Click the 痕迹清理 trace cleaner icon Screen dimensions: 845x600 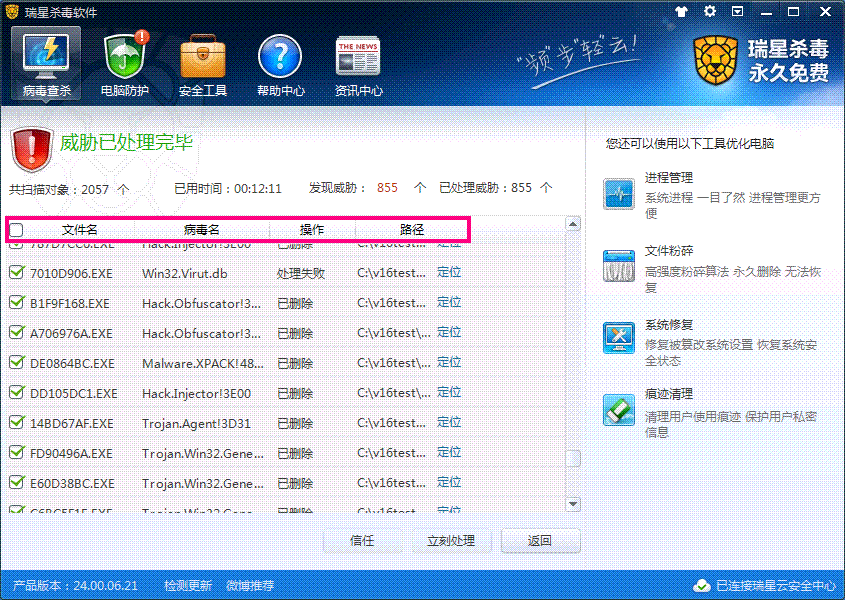[x=619, y=410]
